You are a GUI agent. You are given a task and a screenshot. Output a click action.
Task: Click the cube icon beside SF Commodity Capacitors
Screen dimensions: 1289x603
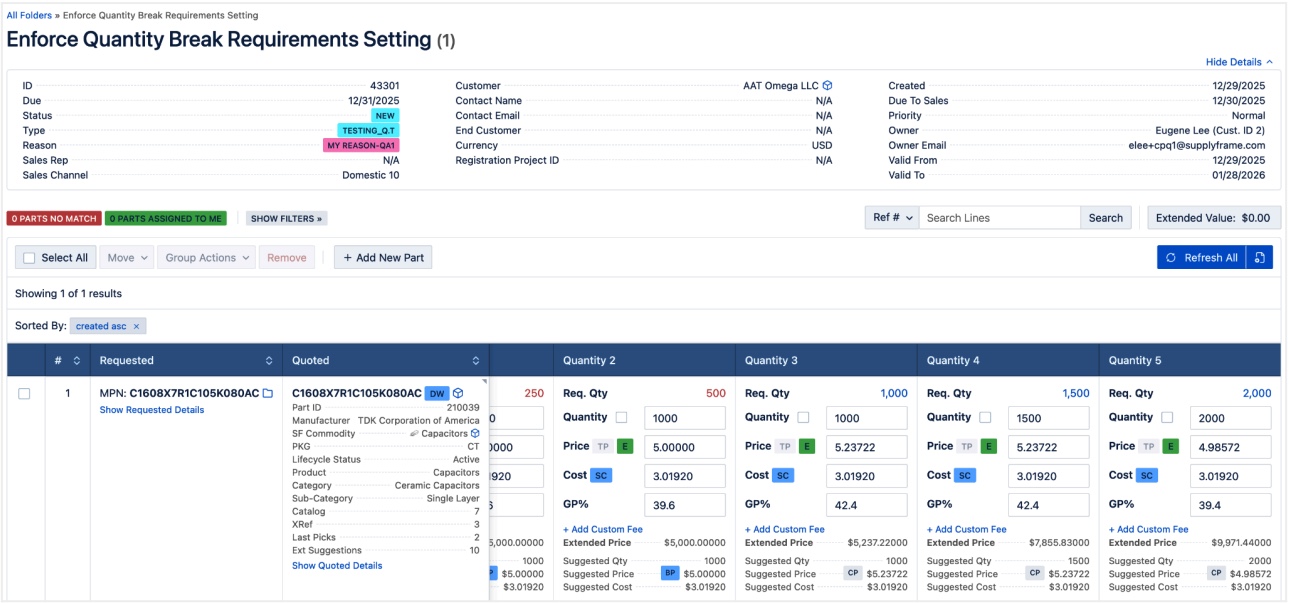[x=475, y=434]
